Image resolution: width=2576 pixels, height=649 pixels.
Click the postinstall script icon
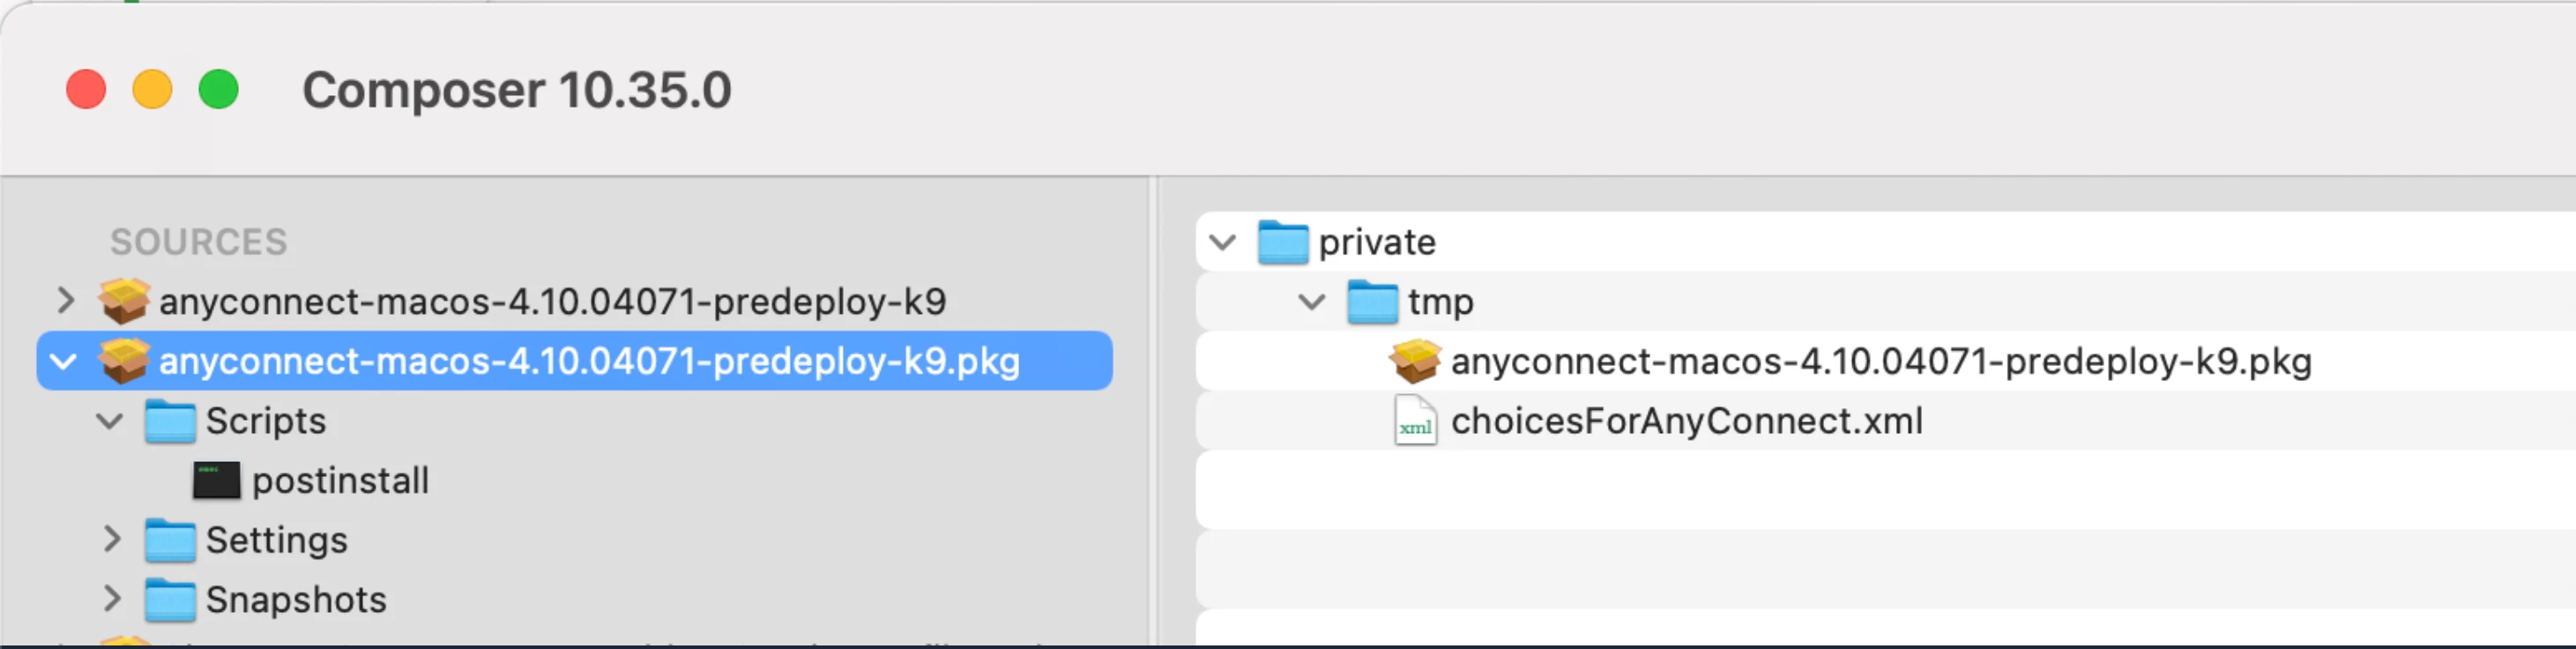[216, 480]
